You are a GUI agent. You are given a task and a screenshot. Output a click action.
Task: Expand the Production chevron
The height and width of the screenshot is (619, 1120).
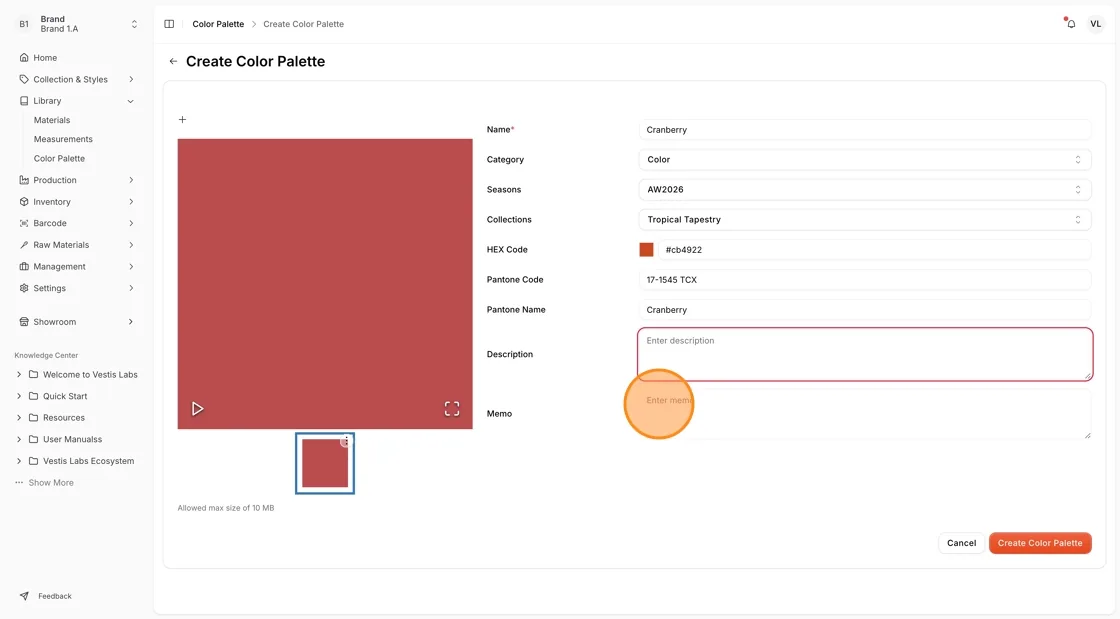pyautogui.click(x=131, y=180)
